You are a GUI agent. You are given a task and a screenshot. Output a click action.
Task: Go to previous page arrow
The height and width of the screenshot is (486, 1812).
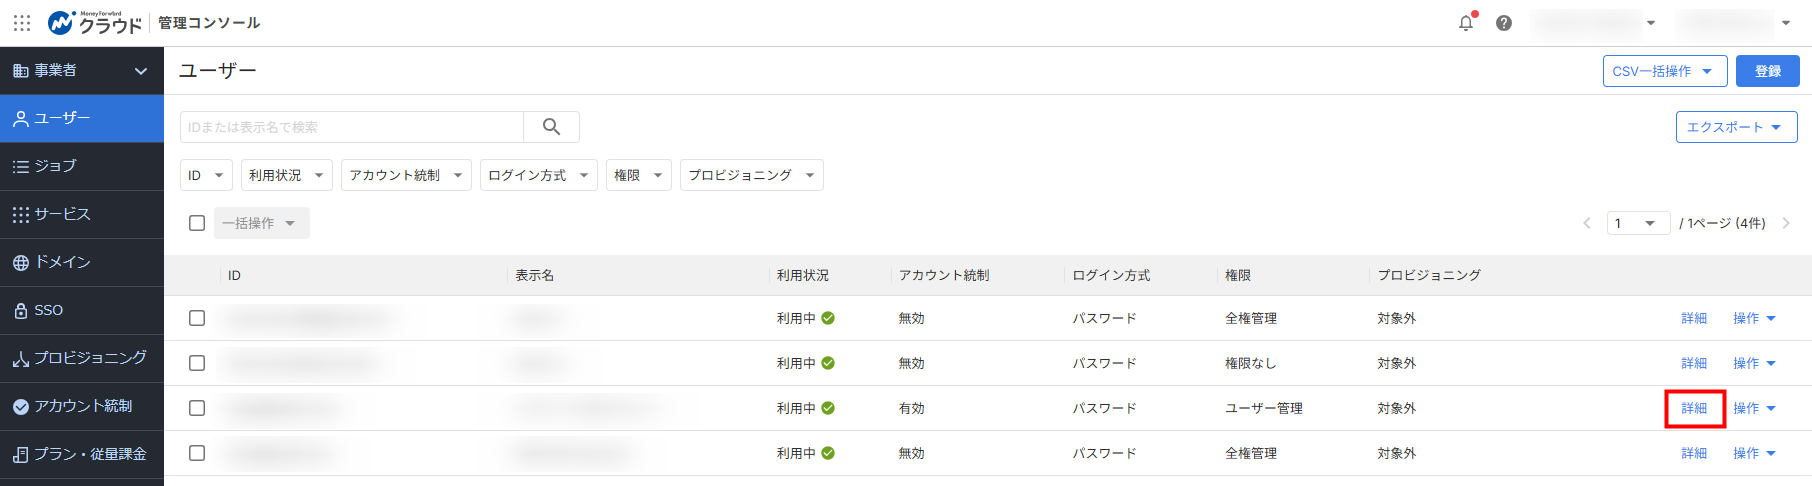(1587, 223)
